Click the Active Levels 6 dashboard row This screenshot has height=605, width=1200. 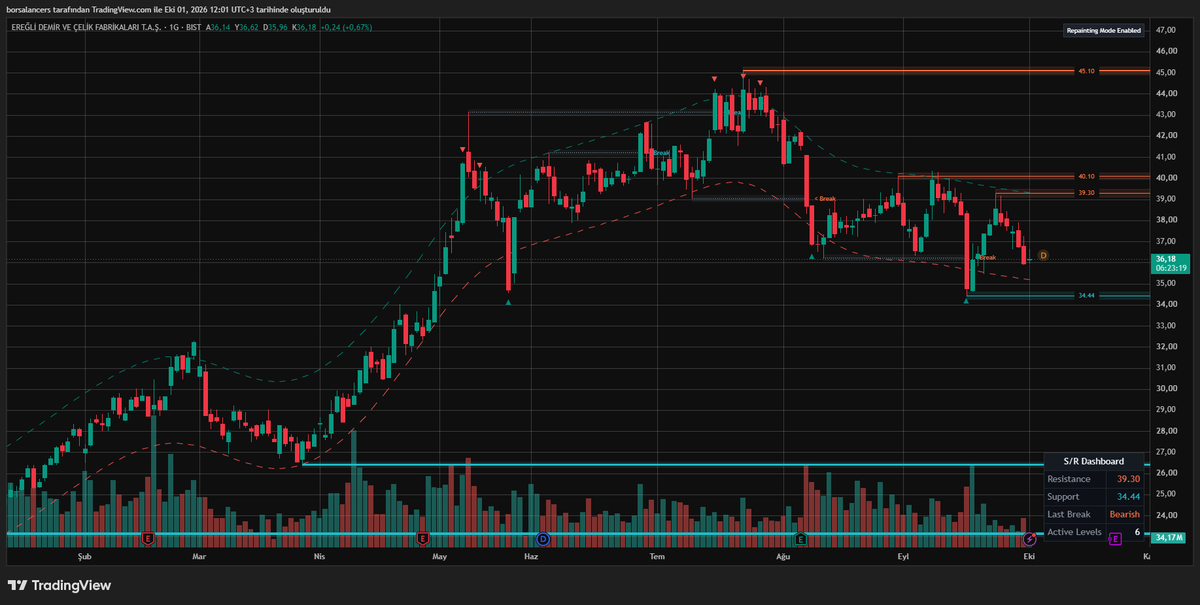[x=1096, y=532]
